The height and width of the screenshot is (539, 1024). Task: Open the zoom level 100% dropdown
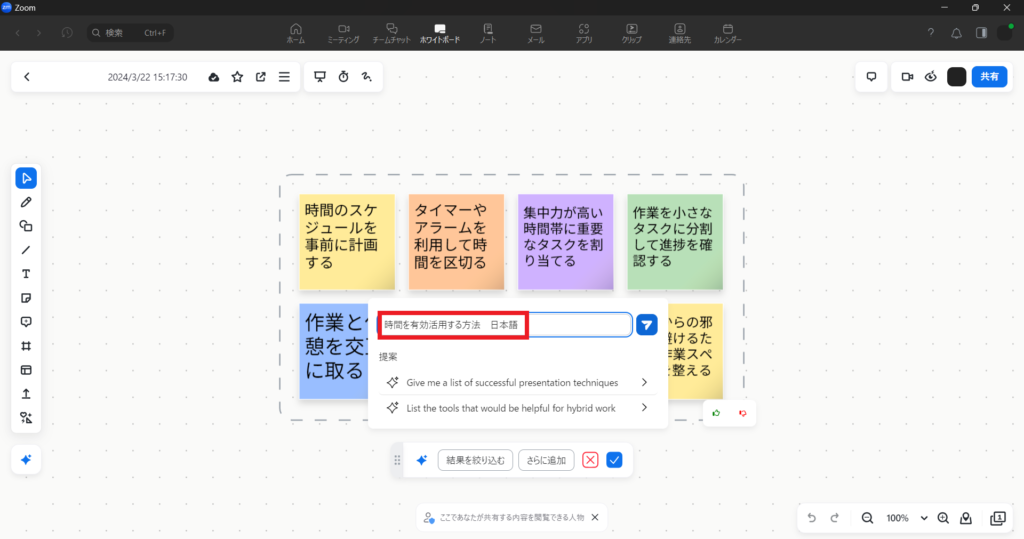click(903, 518)
